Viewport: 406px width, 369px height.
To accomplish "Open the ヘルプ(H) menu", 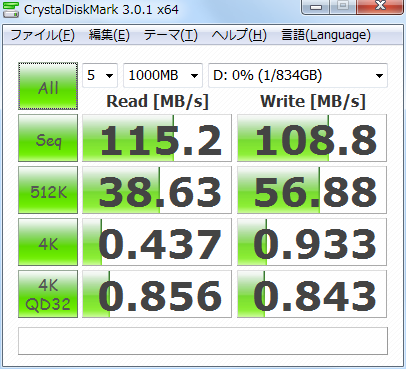I will click(x=239, y=35).
